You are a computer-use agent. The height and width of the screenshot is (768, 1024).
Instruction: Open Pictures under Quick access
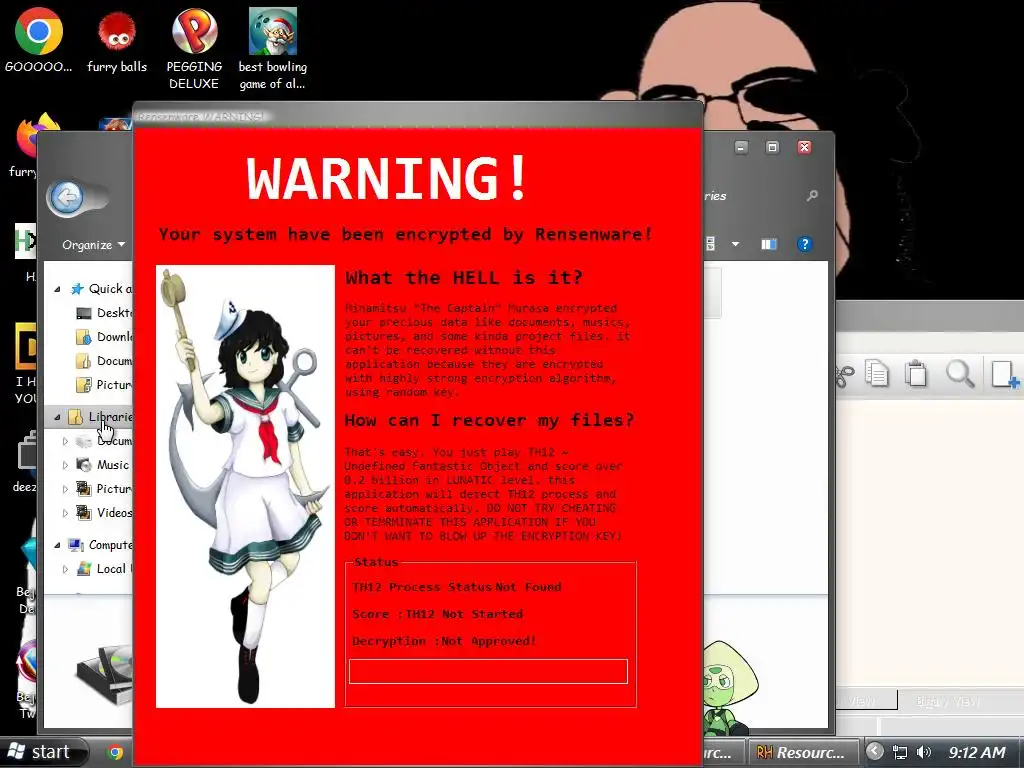[x=105, y=385]
